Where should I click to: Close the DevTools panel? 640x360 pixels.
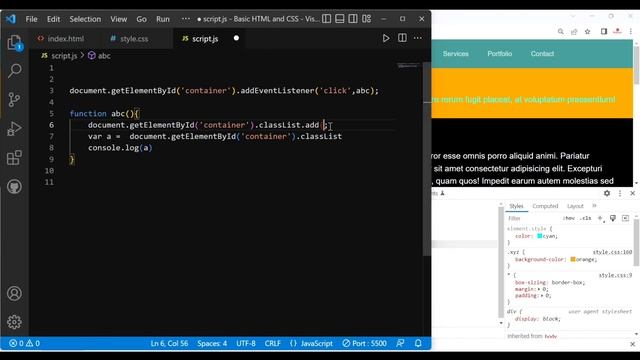633,193
